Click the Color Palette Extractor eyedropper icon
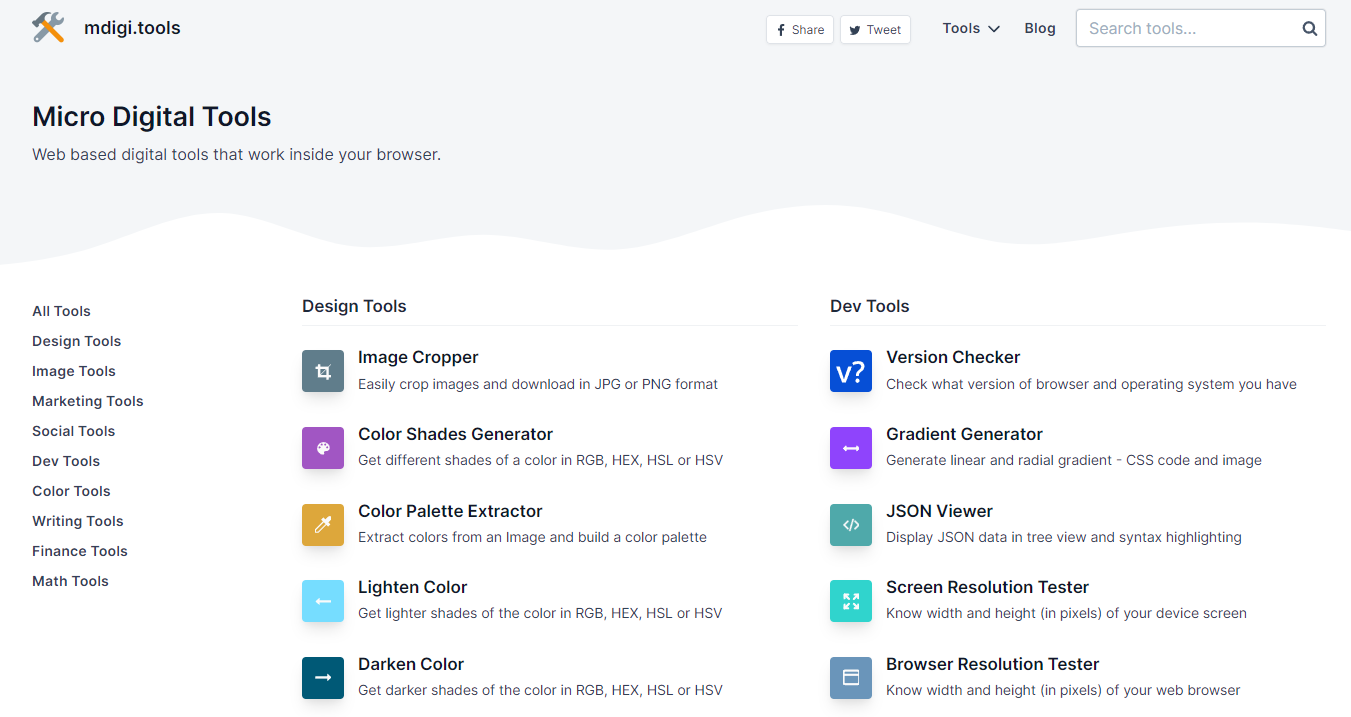This screenshot has width=1351, height=717. (323, 525)
